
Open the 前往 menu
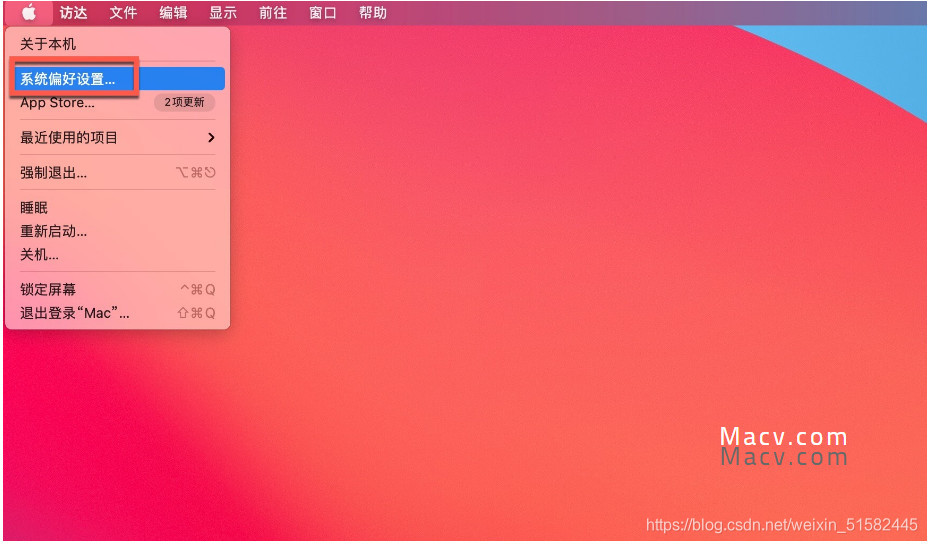pyautogui.click(x=272, y=12)
